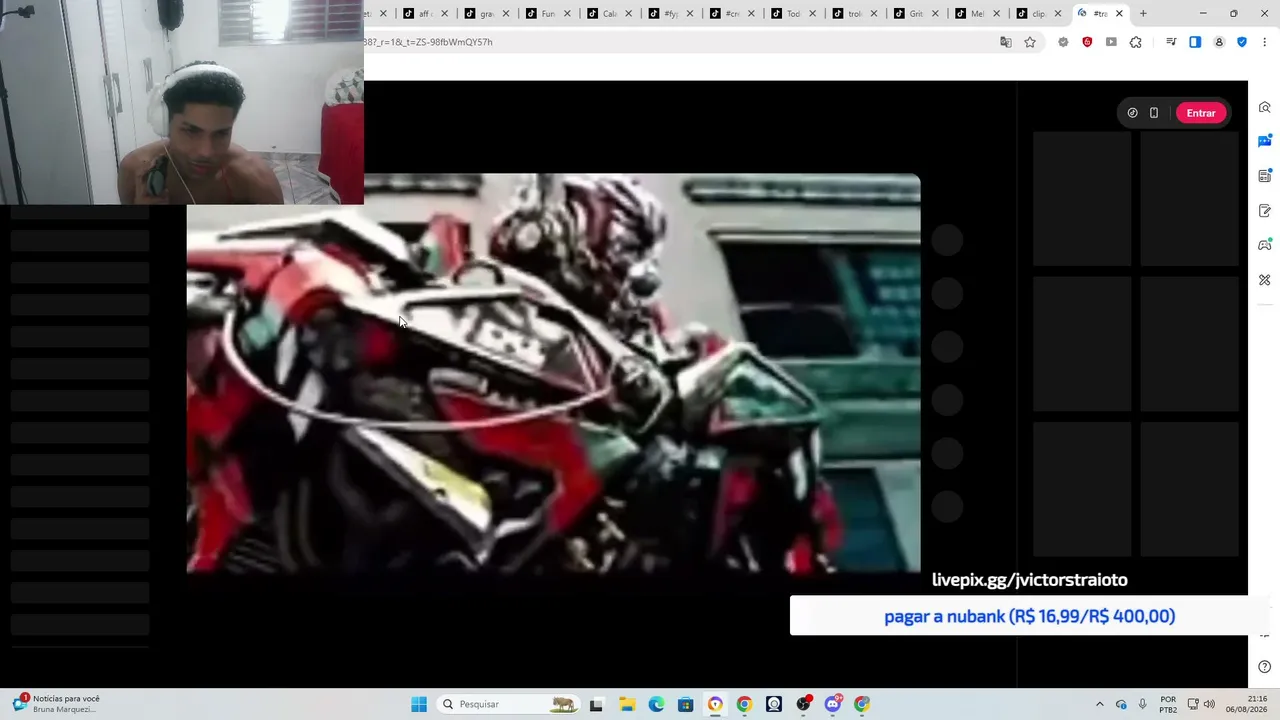Switch to the 'Grit' TikTok tab
The height and width of the screenshot is (720, 1280).
point(915,14)
